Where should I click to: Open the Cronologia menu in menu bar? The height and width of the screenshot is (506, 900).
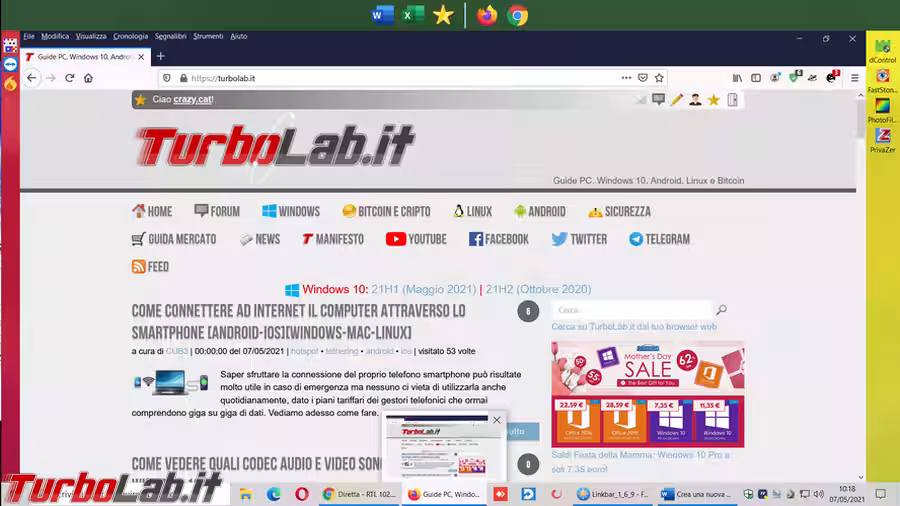tap(130, 36)
